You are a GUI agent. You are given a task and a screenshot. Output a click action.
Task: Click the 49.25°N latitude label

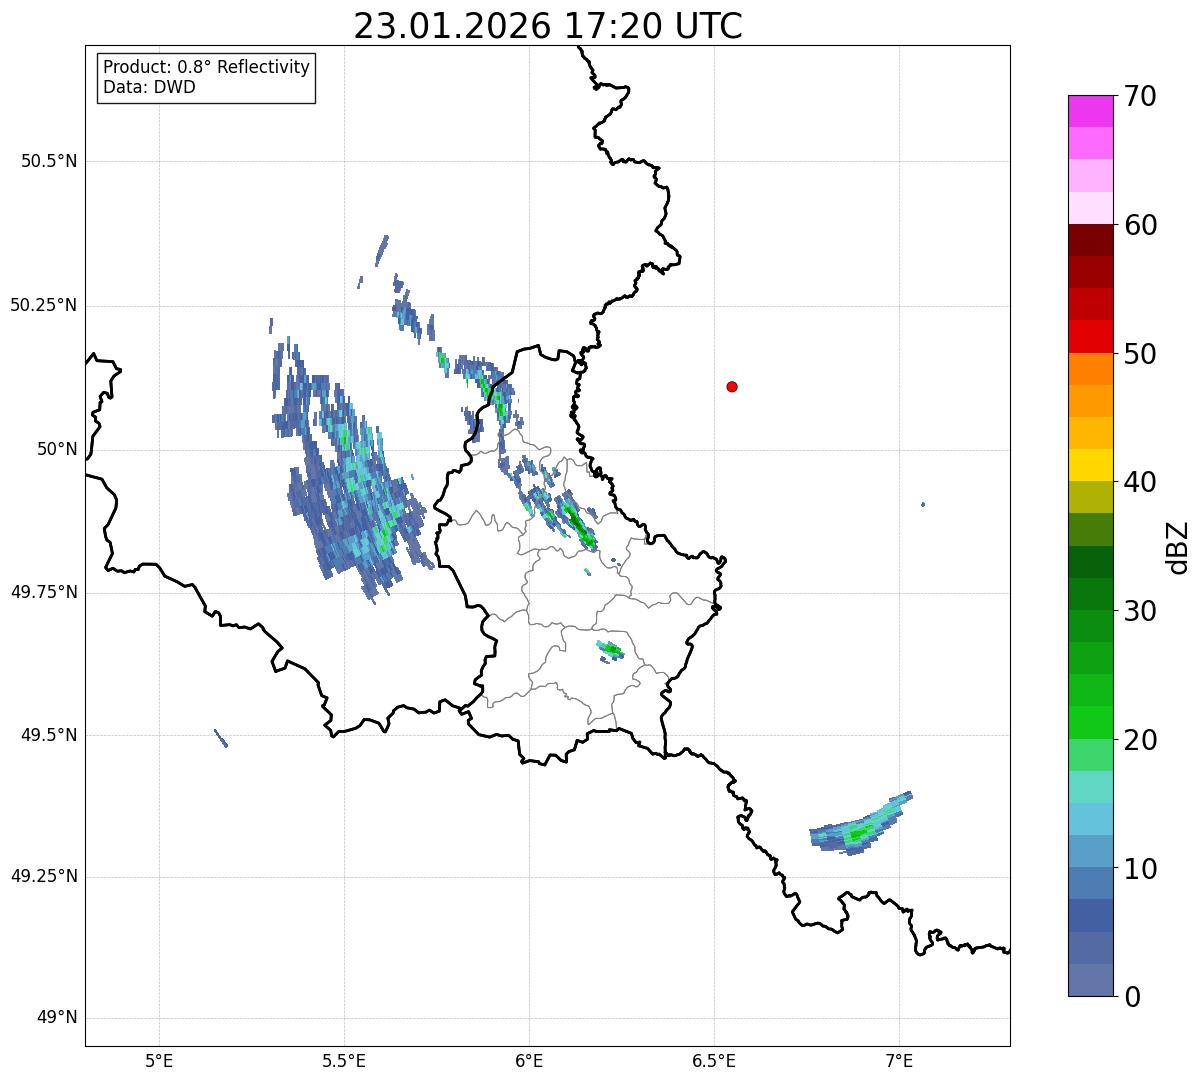[43, 877]
